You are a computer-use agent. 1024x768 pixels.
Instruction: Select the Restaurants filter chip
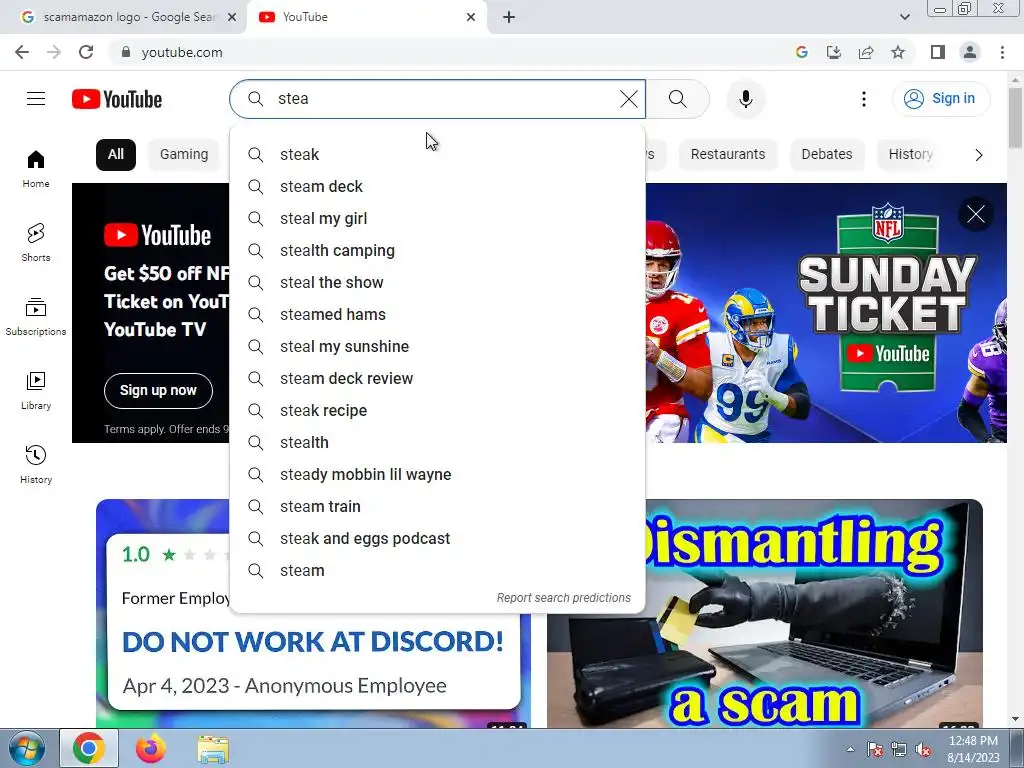728,155
